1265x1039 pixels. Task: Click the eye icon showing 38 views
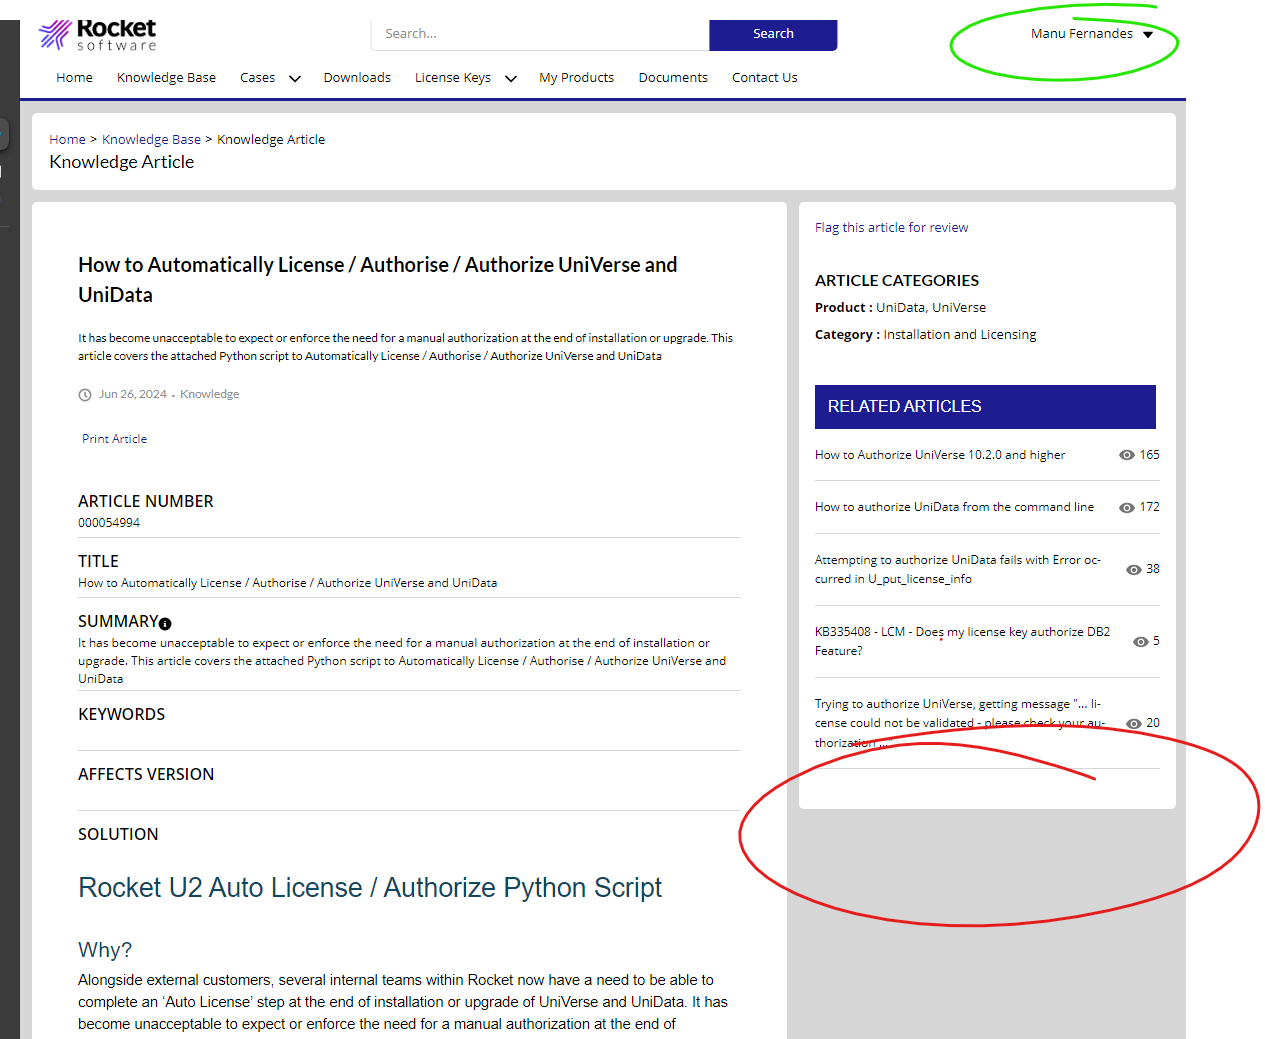[x=1132, y=569]
